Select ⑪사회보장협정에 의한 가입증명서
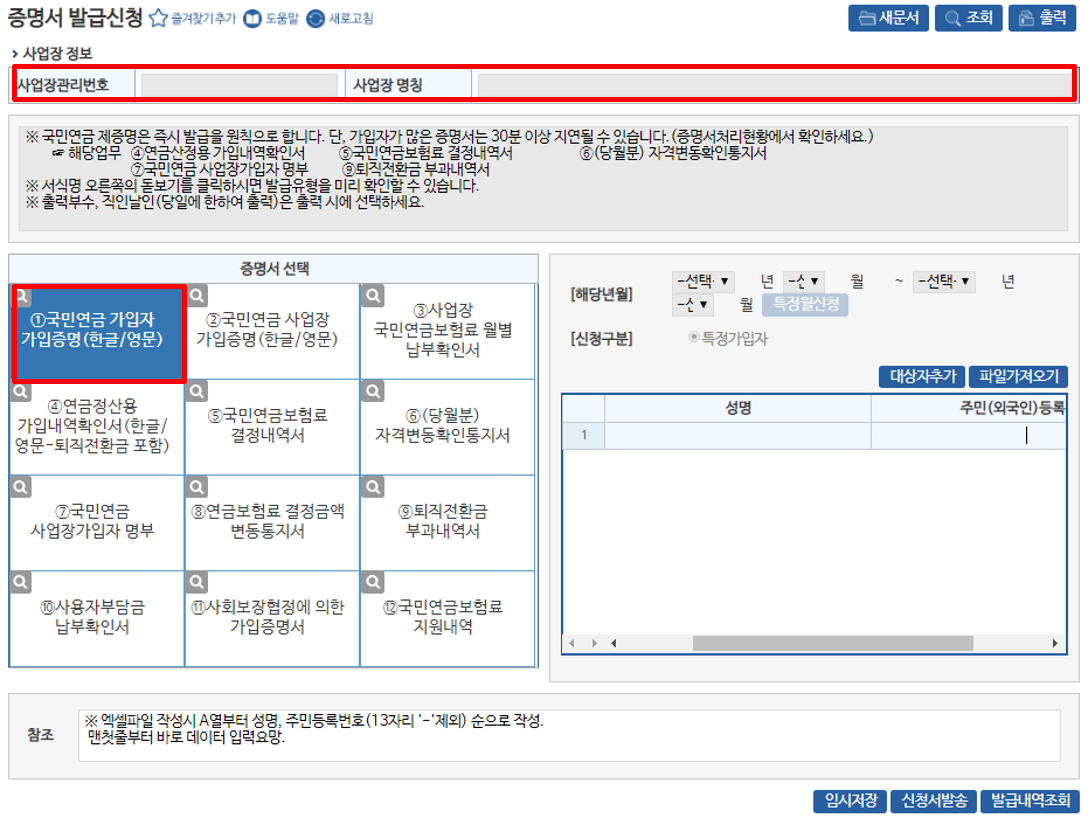Image resolution: width=1088 pixels, height=818 pixels. pyautogui.click(x=272, y=619)
